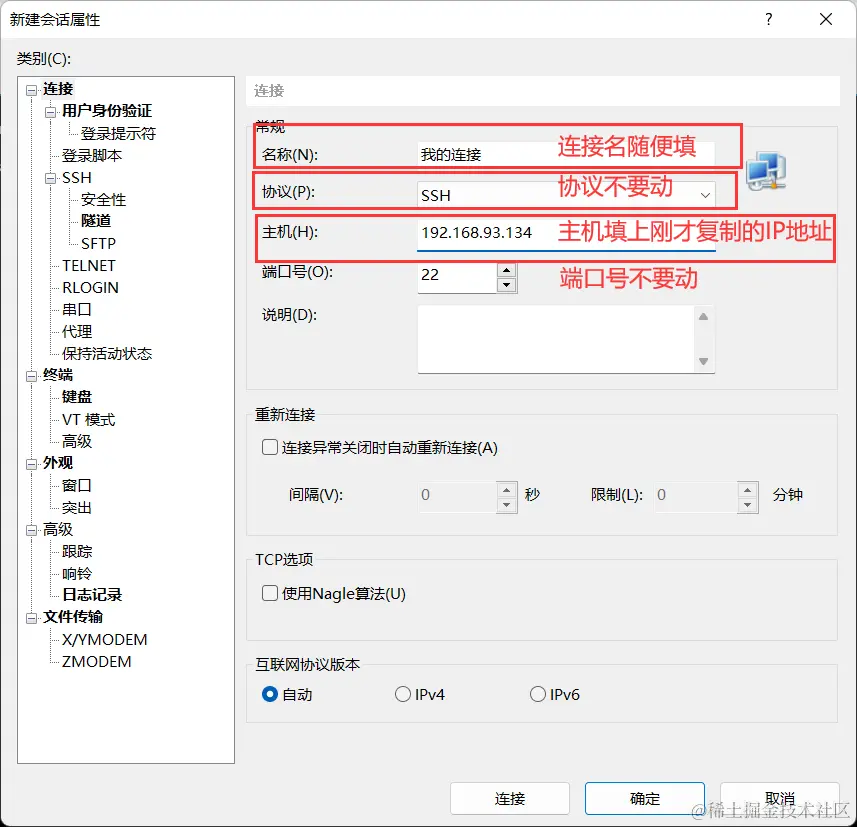
Task: Collapse the 外观 tree node
Action: pyautogui.click(x=32, y=464)
